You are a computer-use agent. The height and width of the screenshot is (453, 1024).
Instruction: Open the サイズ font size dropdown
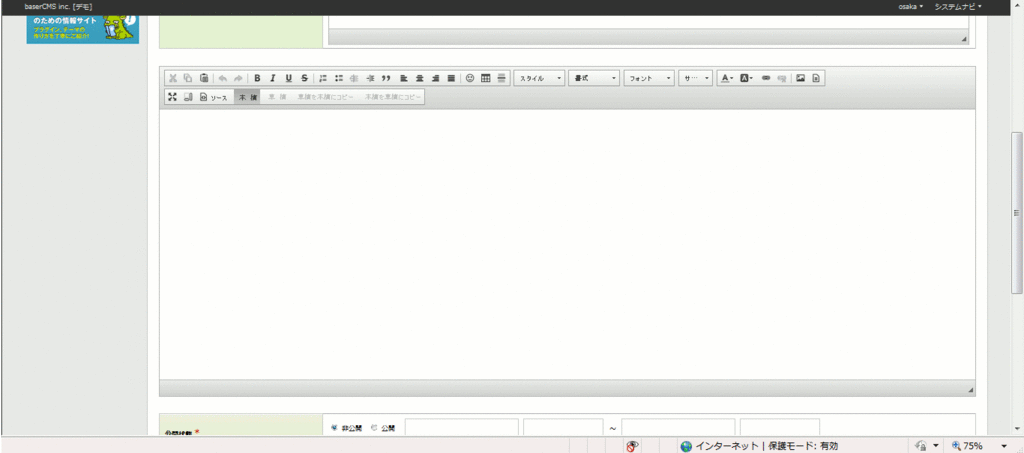pos(696,78)
